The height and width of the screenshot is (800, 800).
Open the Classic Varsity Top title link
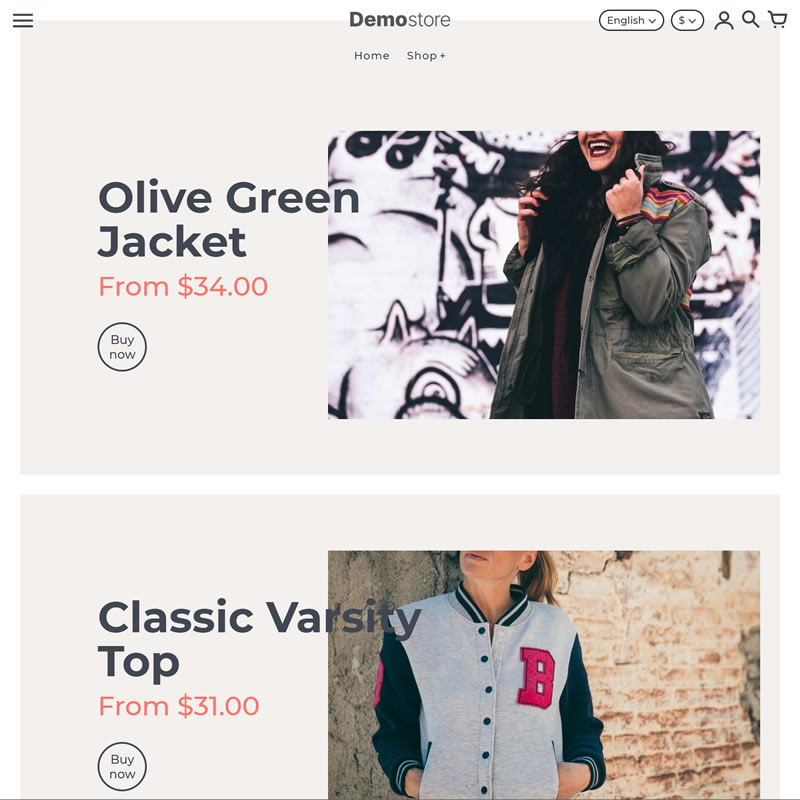(x=259, y=639)
